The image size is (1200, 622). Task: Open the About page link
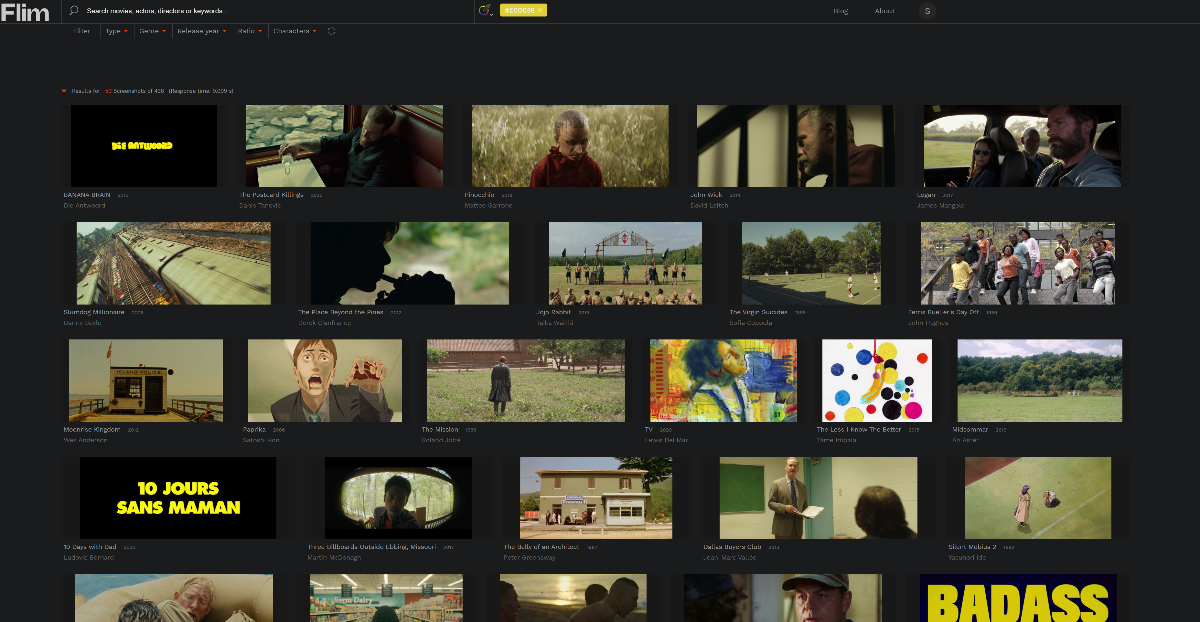(x=885, y=11)
